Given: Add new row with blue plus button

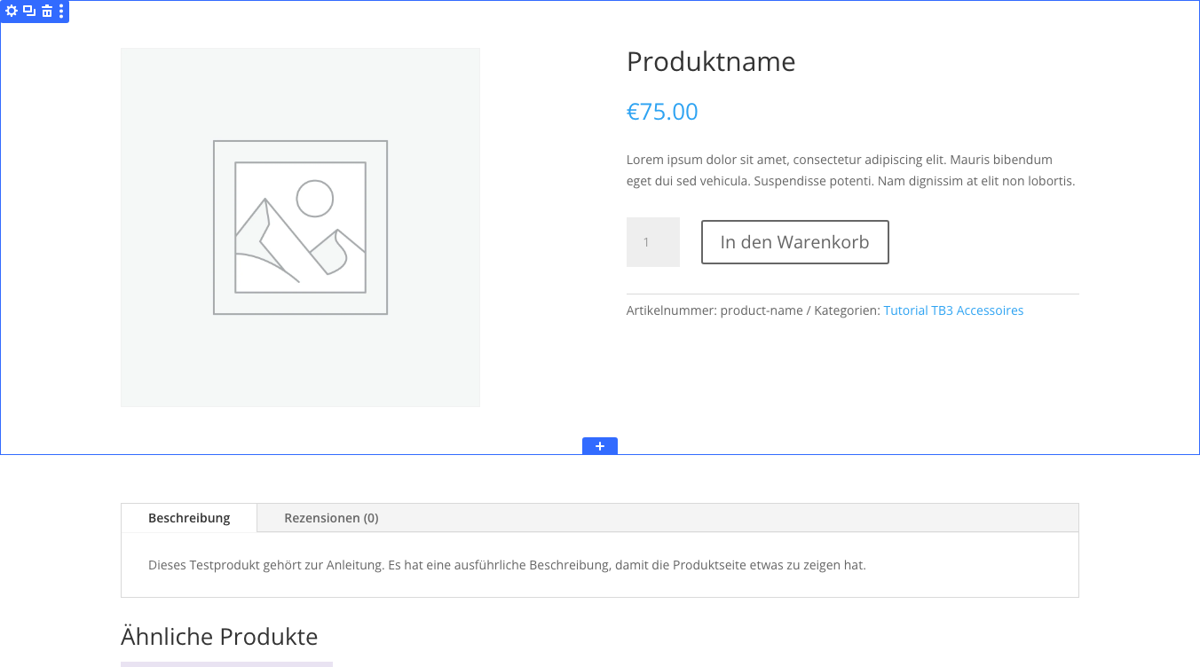Looking at the screenshot, I should click(600, 446).
